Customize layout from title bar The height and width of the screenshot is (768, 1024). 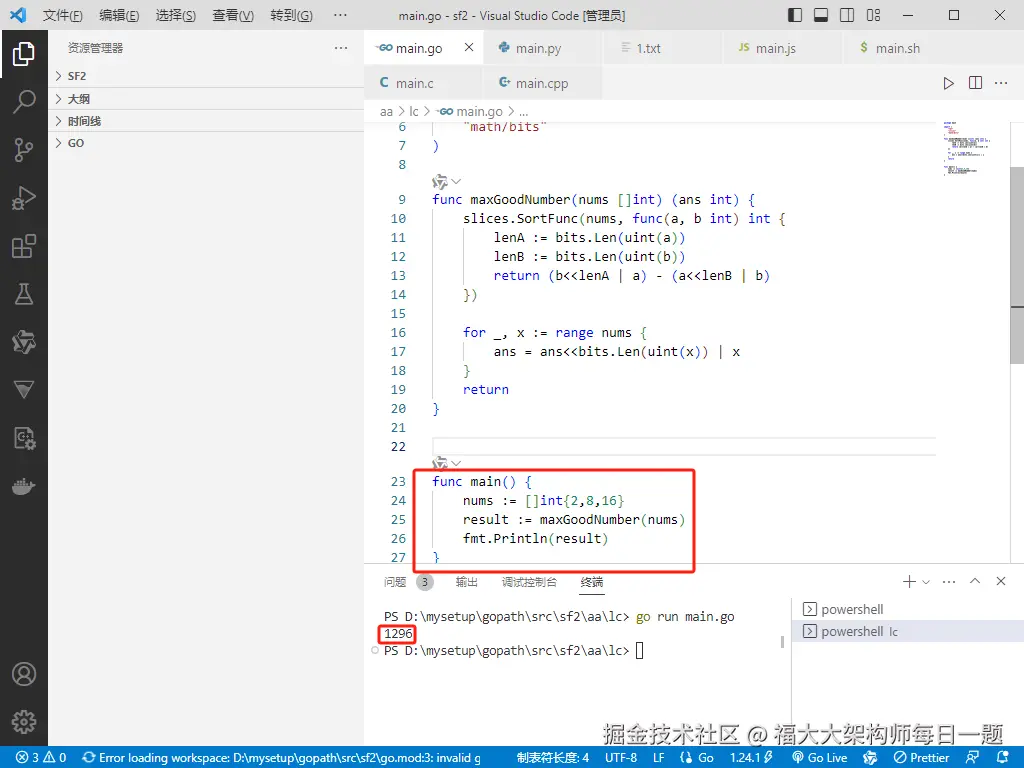pos(873,15)
